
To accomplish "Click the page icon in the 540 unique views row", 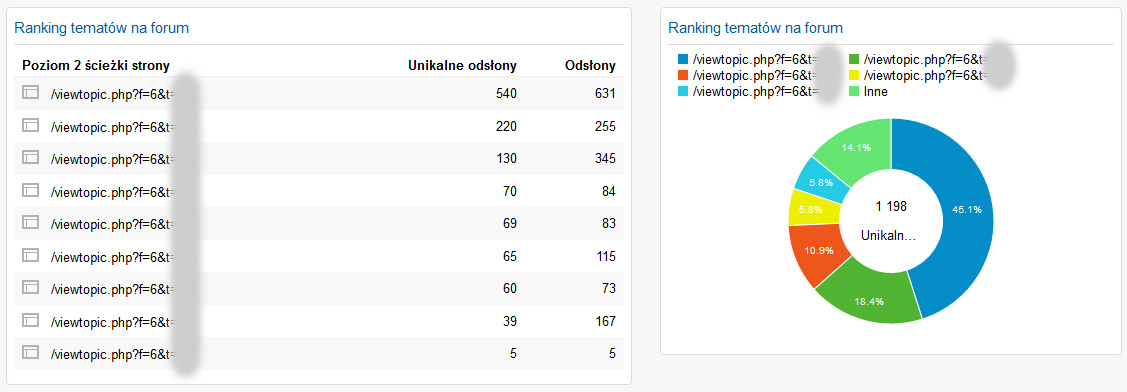I will pyautogui.click(x=30, y=92).
